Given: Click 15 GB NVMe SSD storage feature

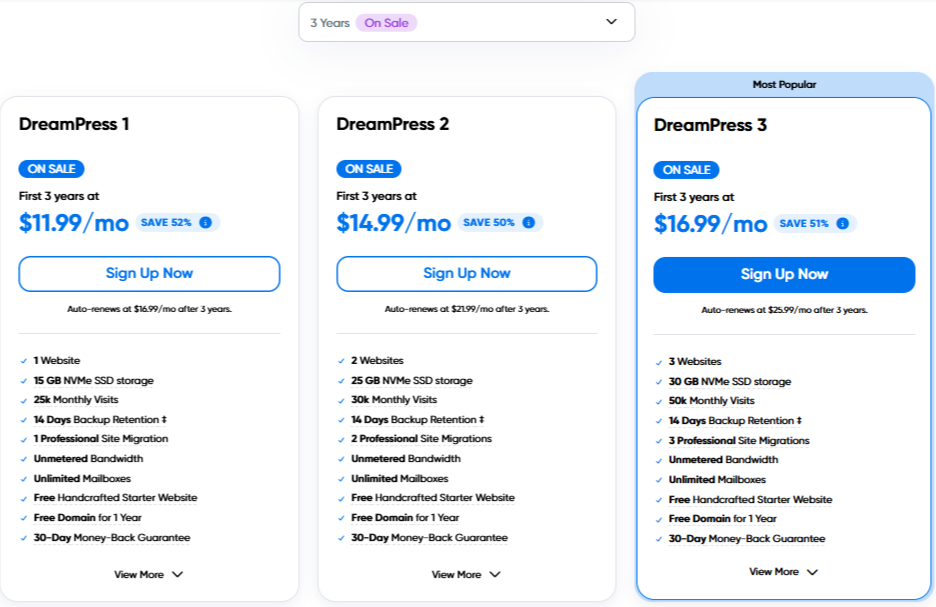Looking at the screenshot, I should [94, 381].
